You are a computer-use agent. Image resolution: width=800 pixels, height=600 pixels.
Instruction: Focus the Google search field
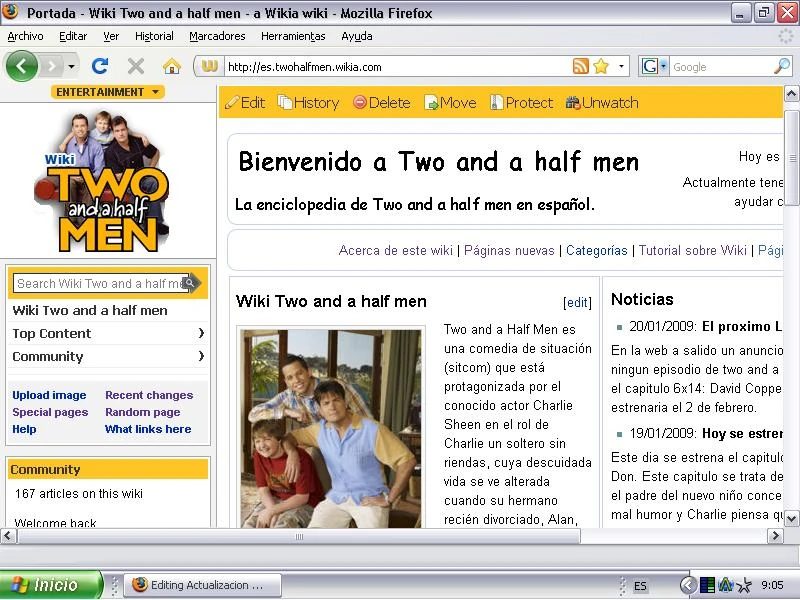coord(721,67)
